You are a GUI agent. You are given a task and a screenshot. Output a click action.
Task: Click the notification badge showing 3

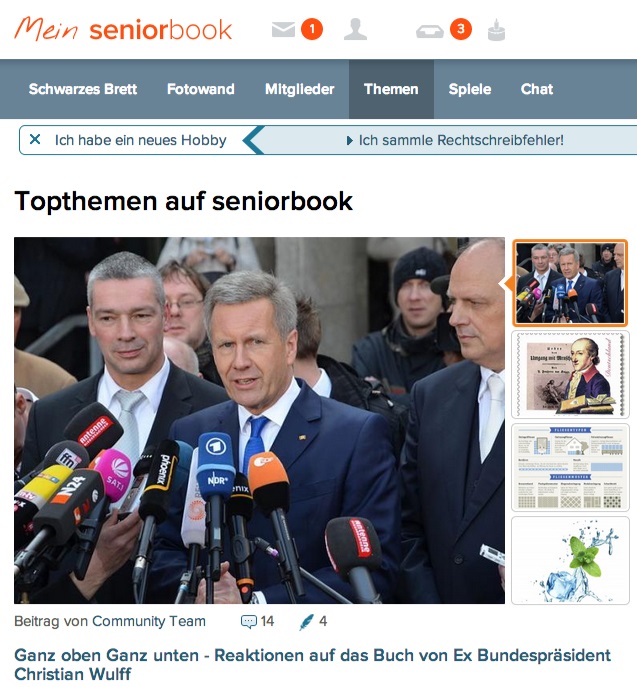coord(461,29)
